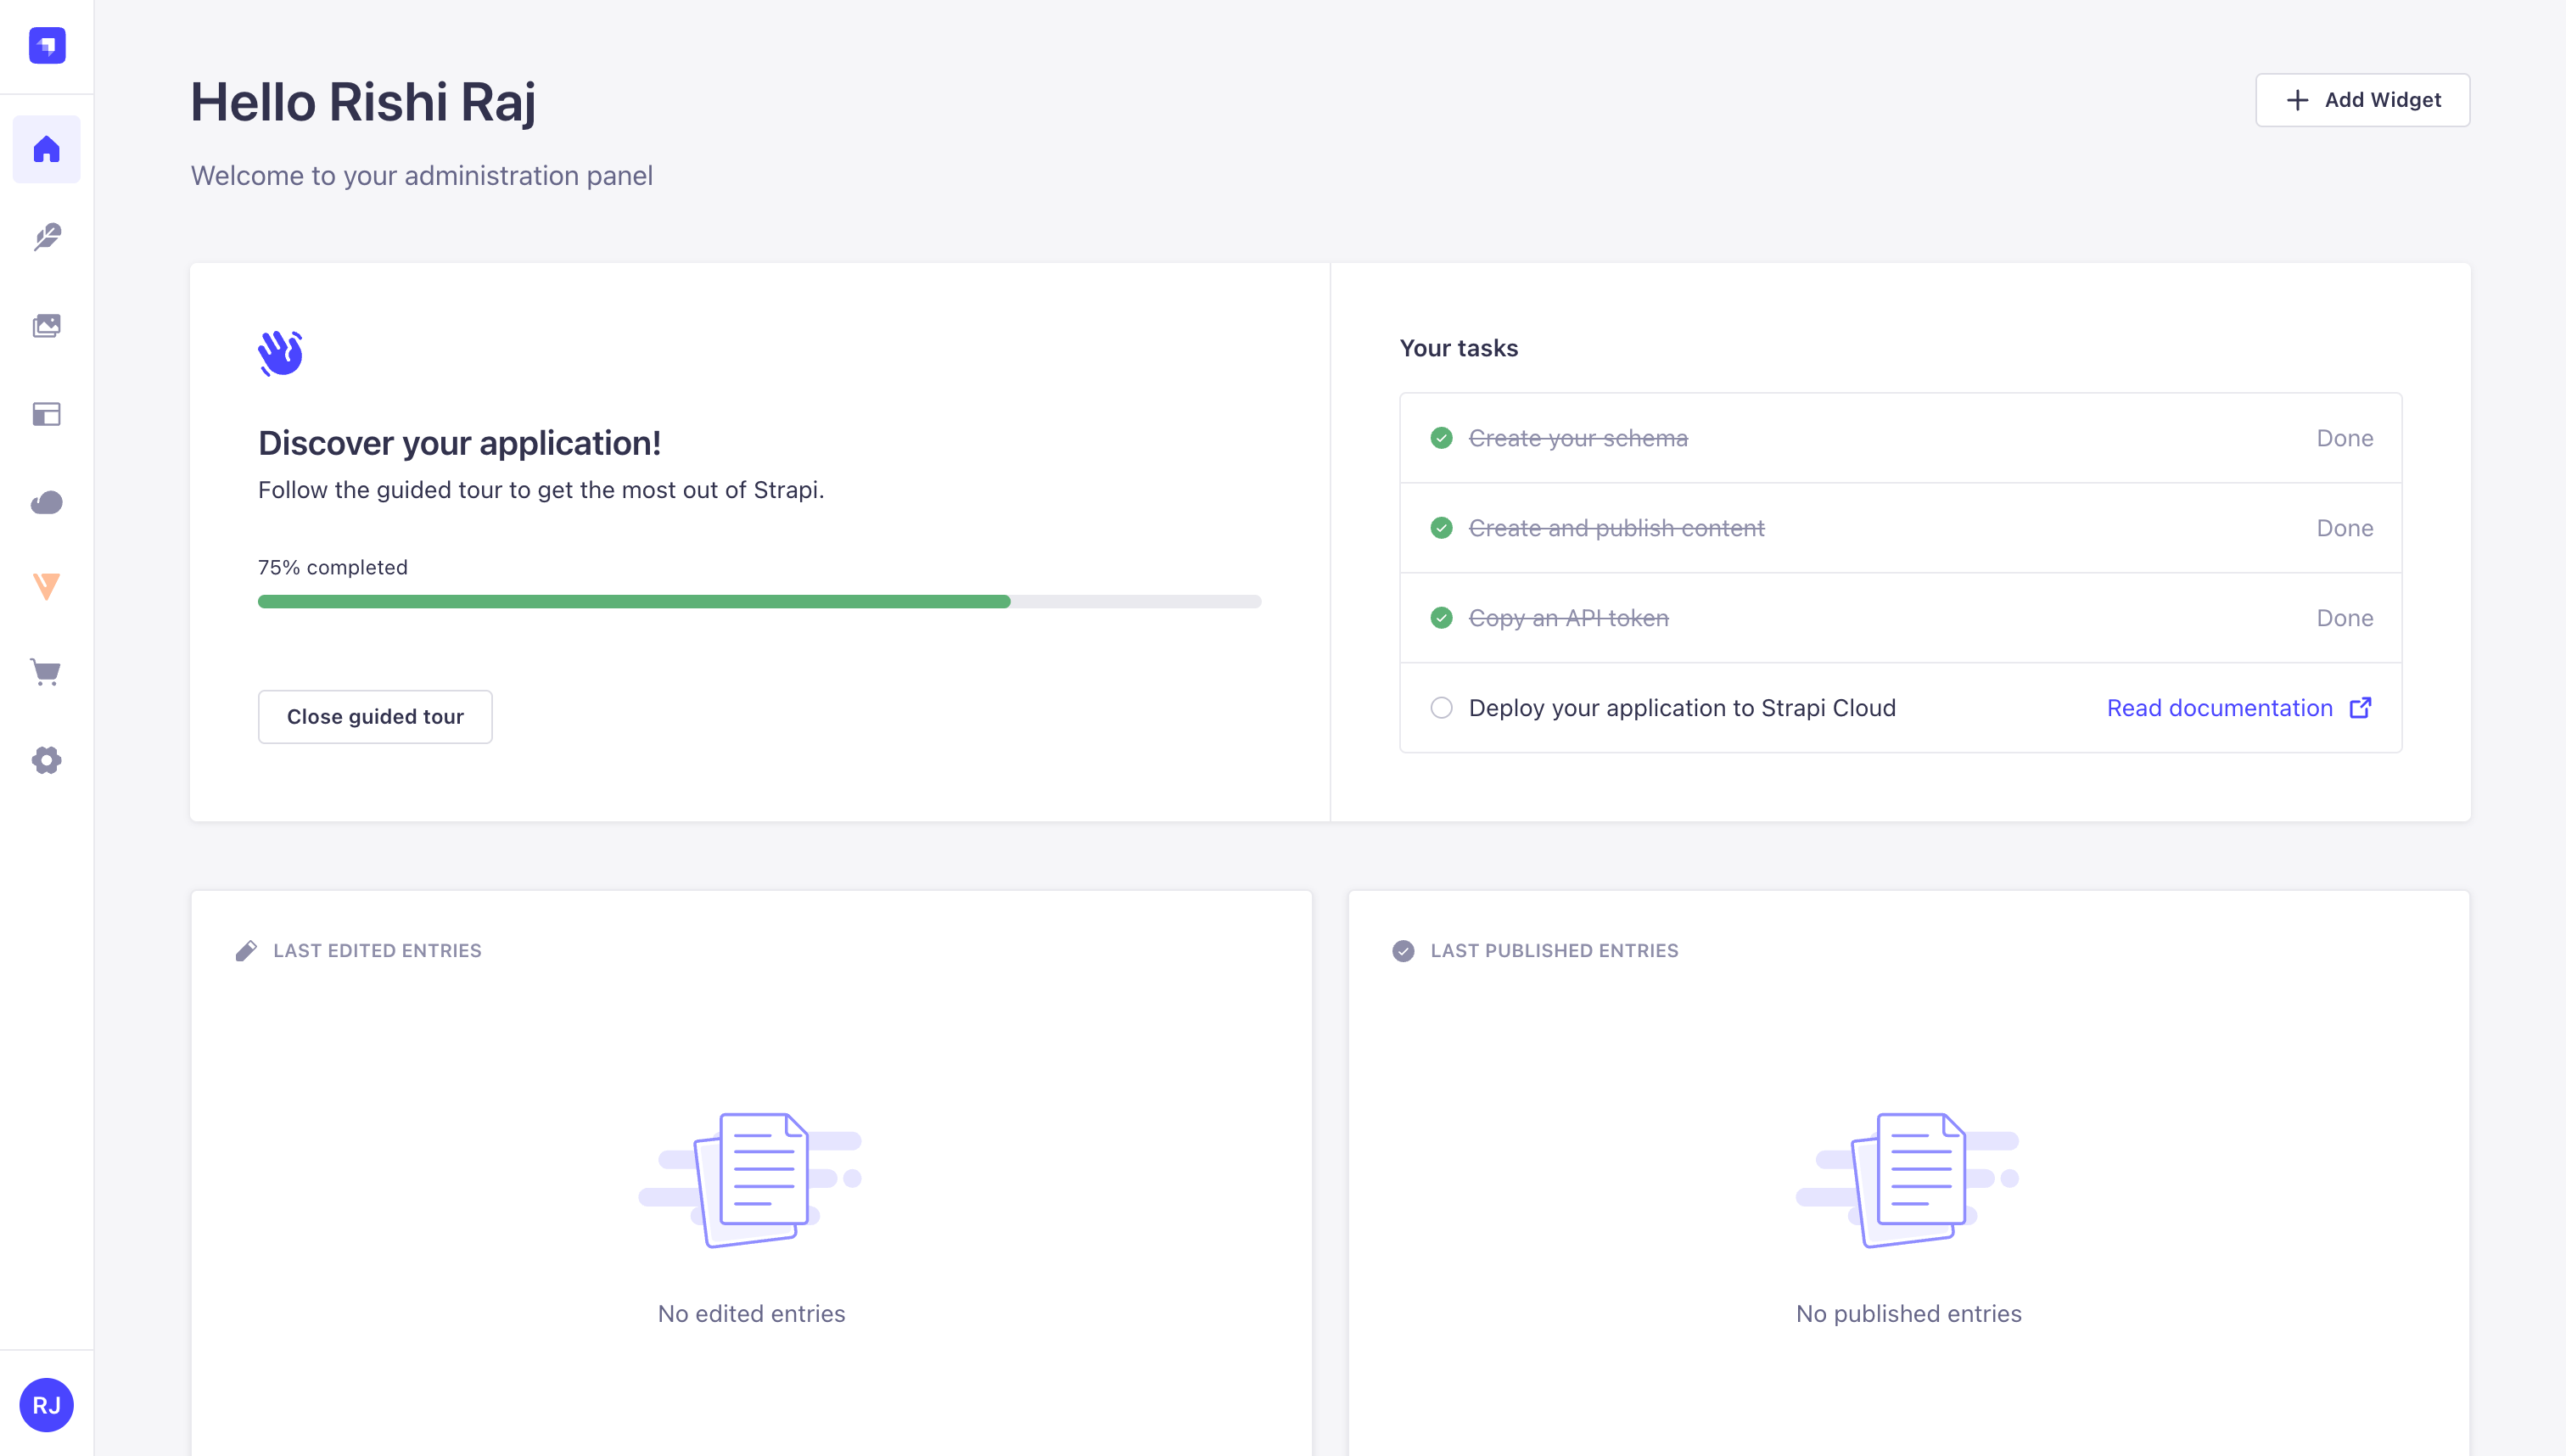This screenshot has height=1456, width=2566.
Task: Click Done label for Create and publish content
Action: click(x=2344, y=527)
